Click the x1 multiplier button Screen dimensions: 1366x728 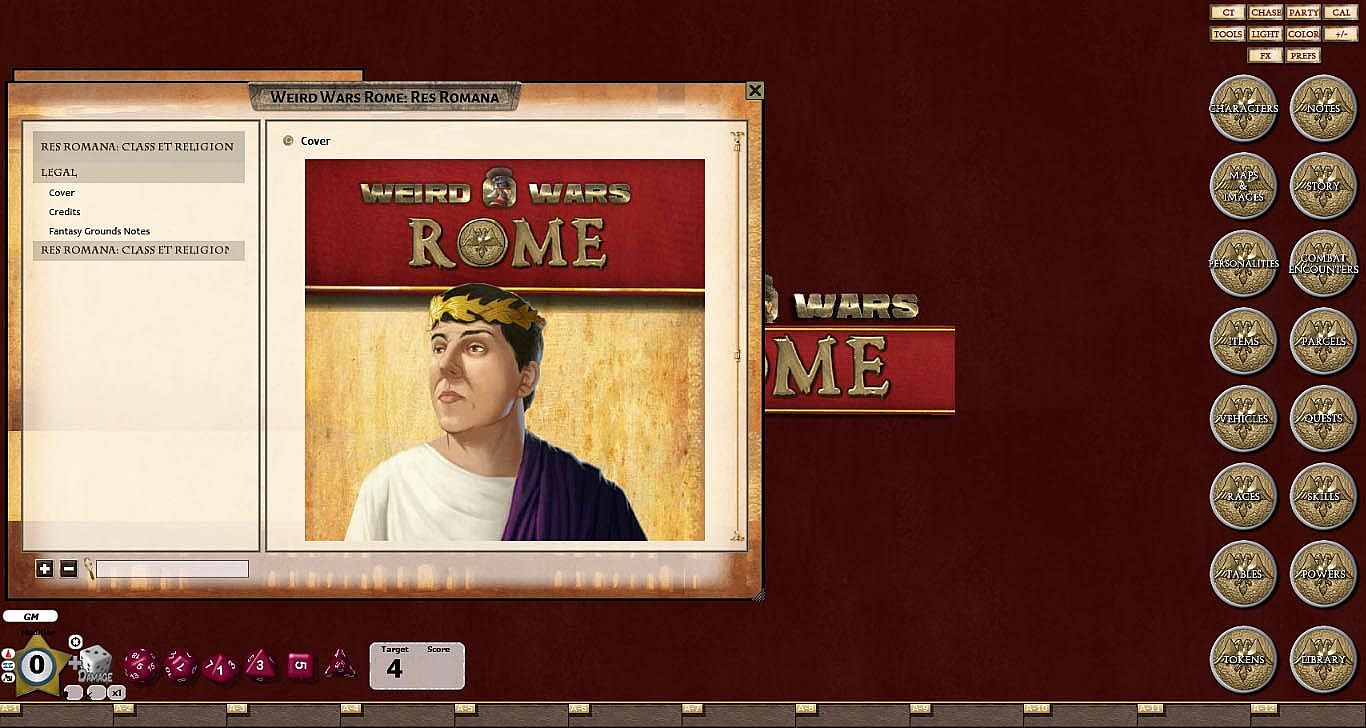(x=117, y=692)
